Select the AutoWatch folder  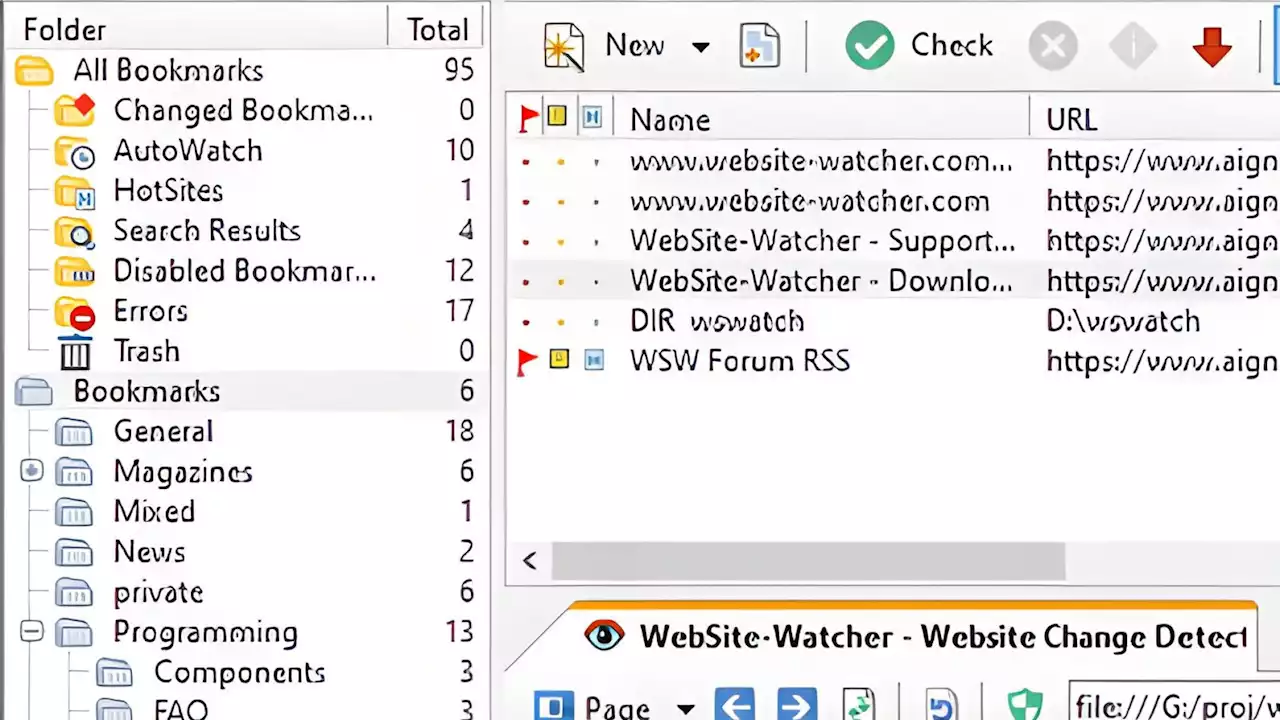[x=188, y=151]
